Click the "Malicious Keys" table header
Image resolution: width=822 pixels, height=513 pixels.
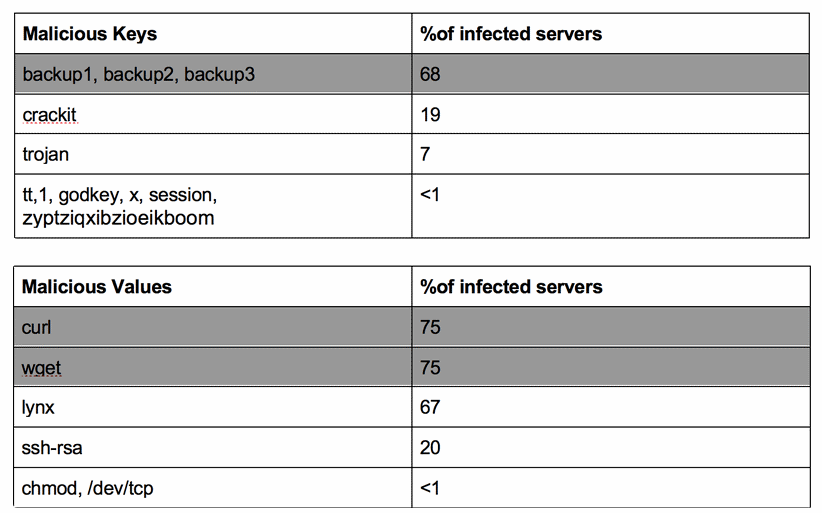(90, 34)
